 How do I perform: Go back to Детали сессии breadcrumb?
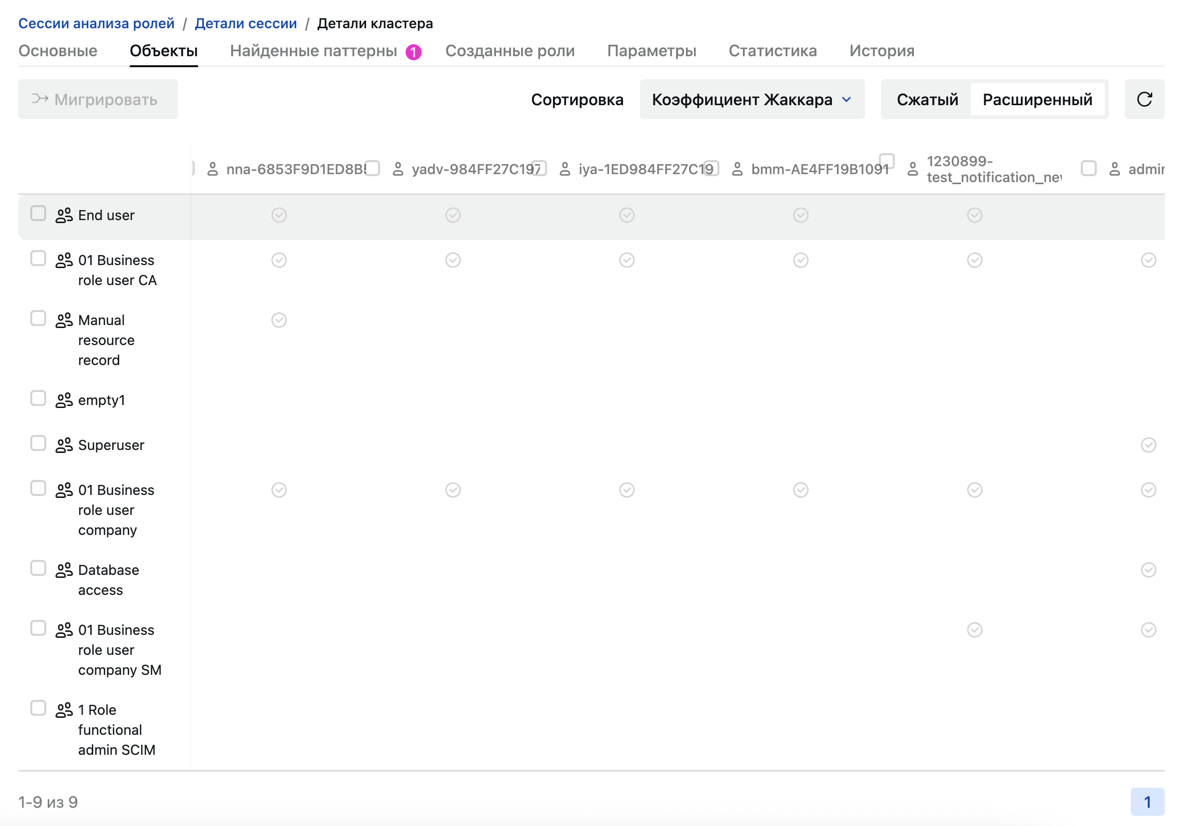(x=246, y=23)
